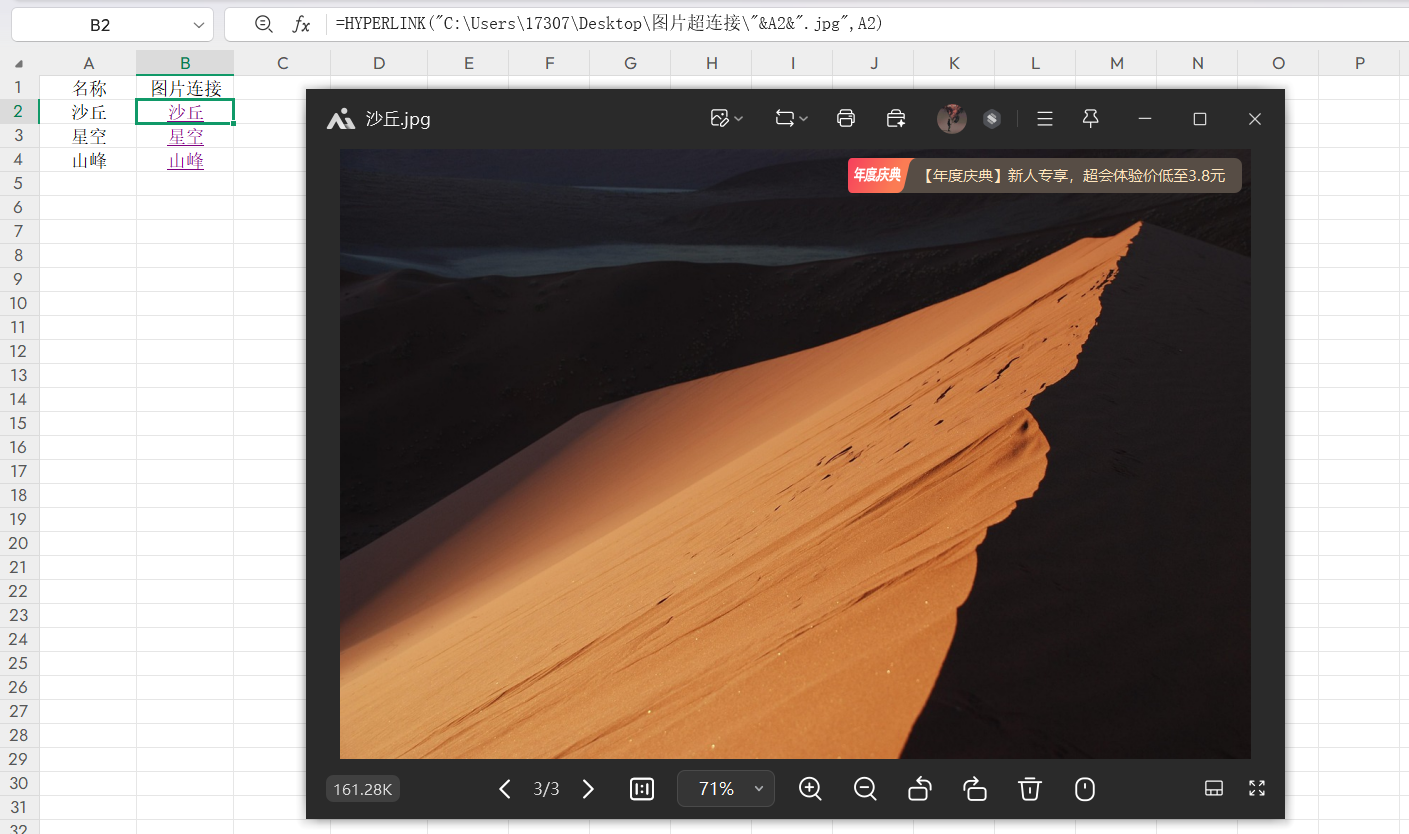
Task: Enter fullscreen view of the image
Action: tap(1257, 788)
